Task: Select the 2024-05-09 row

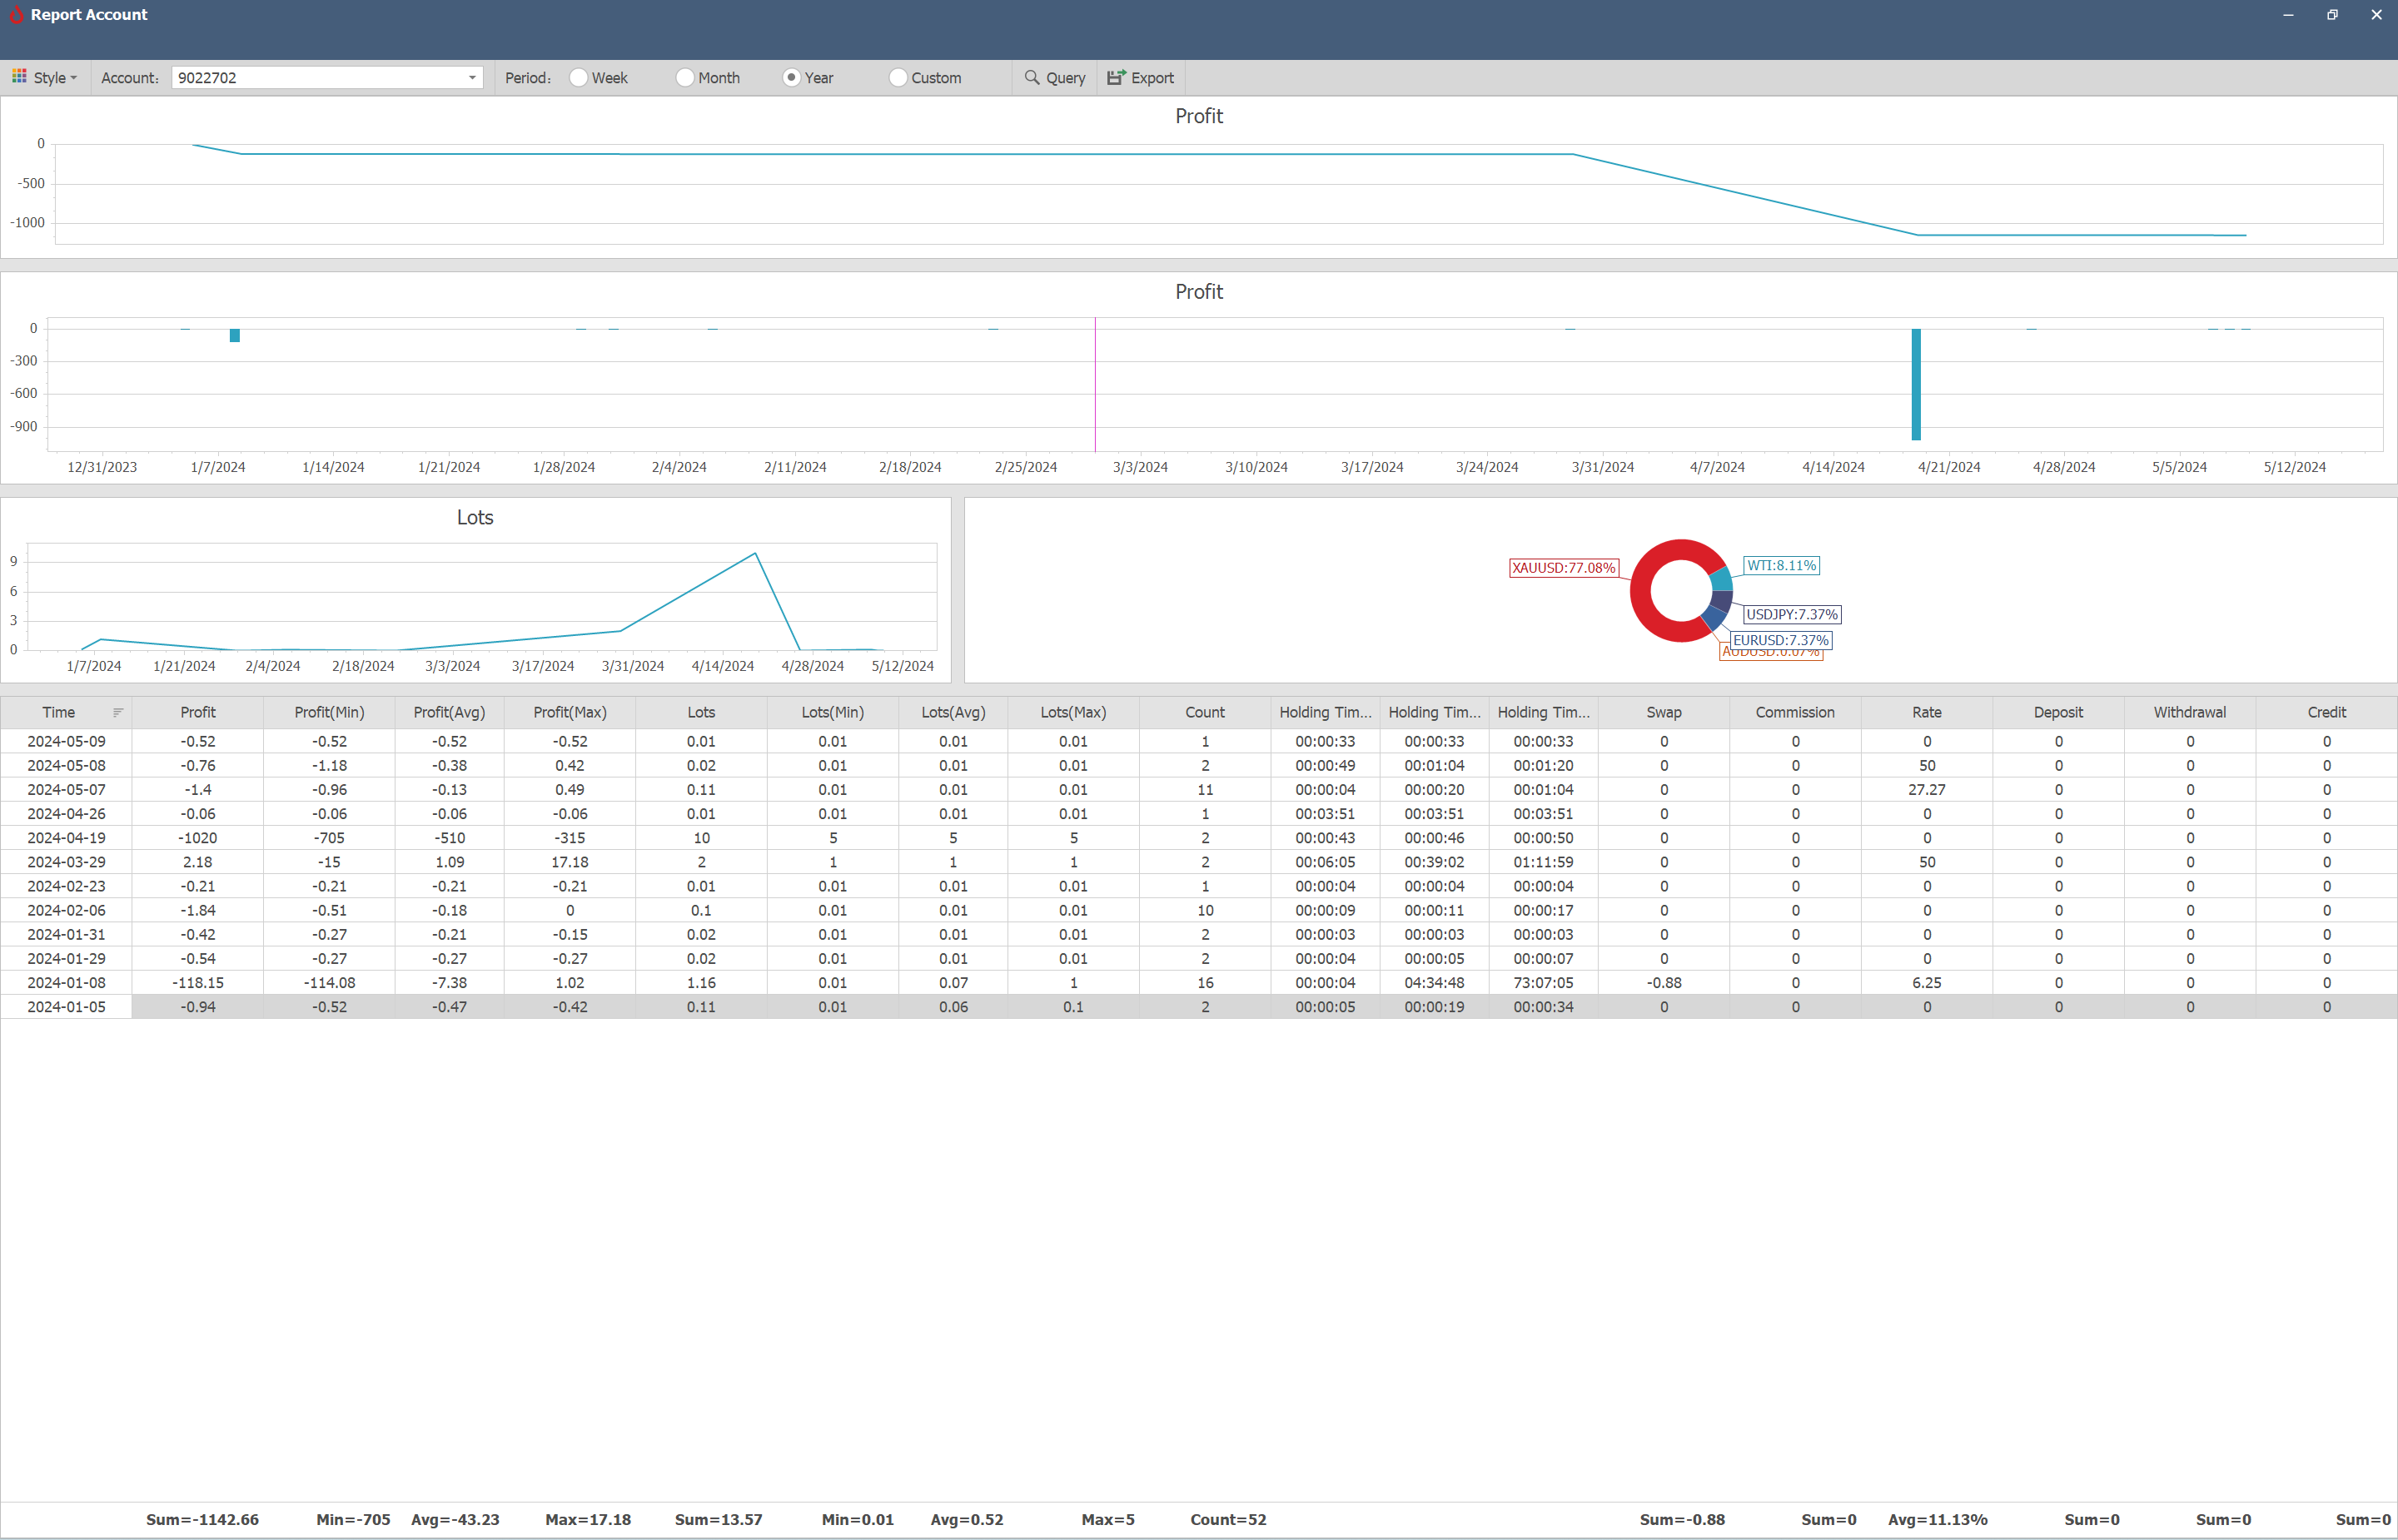Action: click(x=1199, y=741)
